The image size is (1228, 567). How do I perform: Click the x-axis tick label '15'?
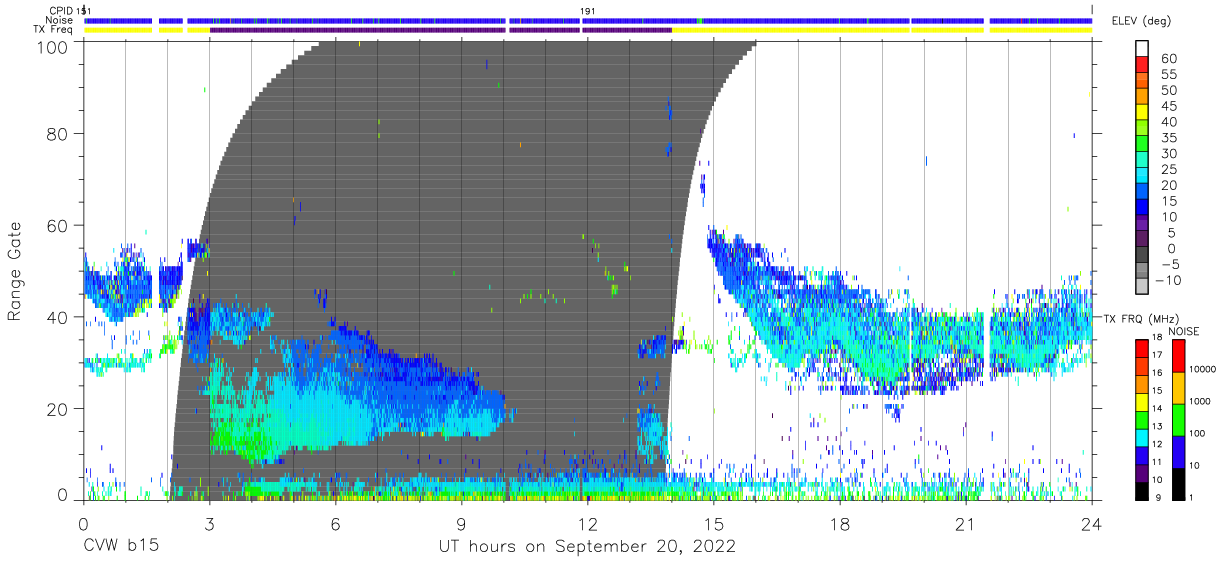[714, 524]
